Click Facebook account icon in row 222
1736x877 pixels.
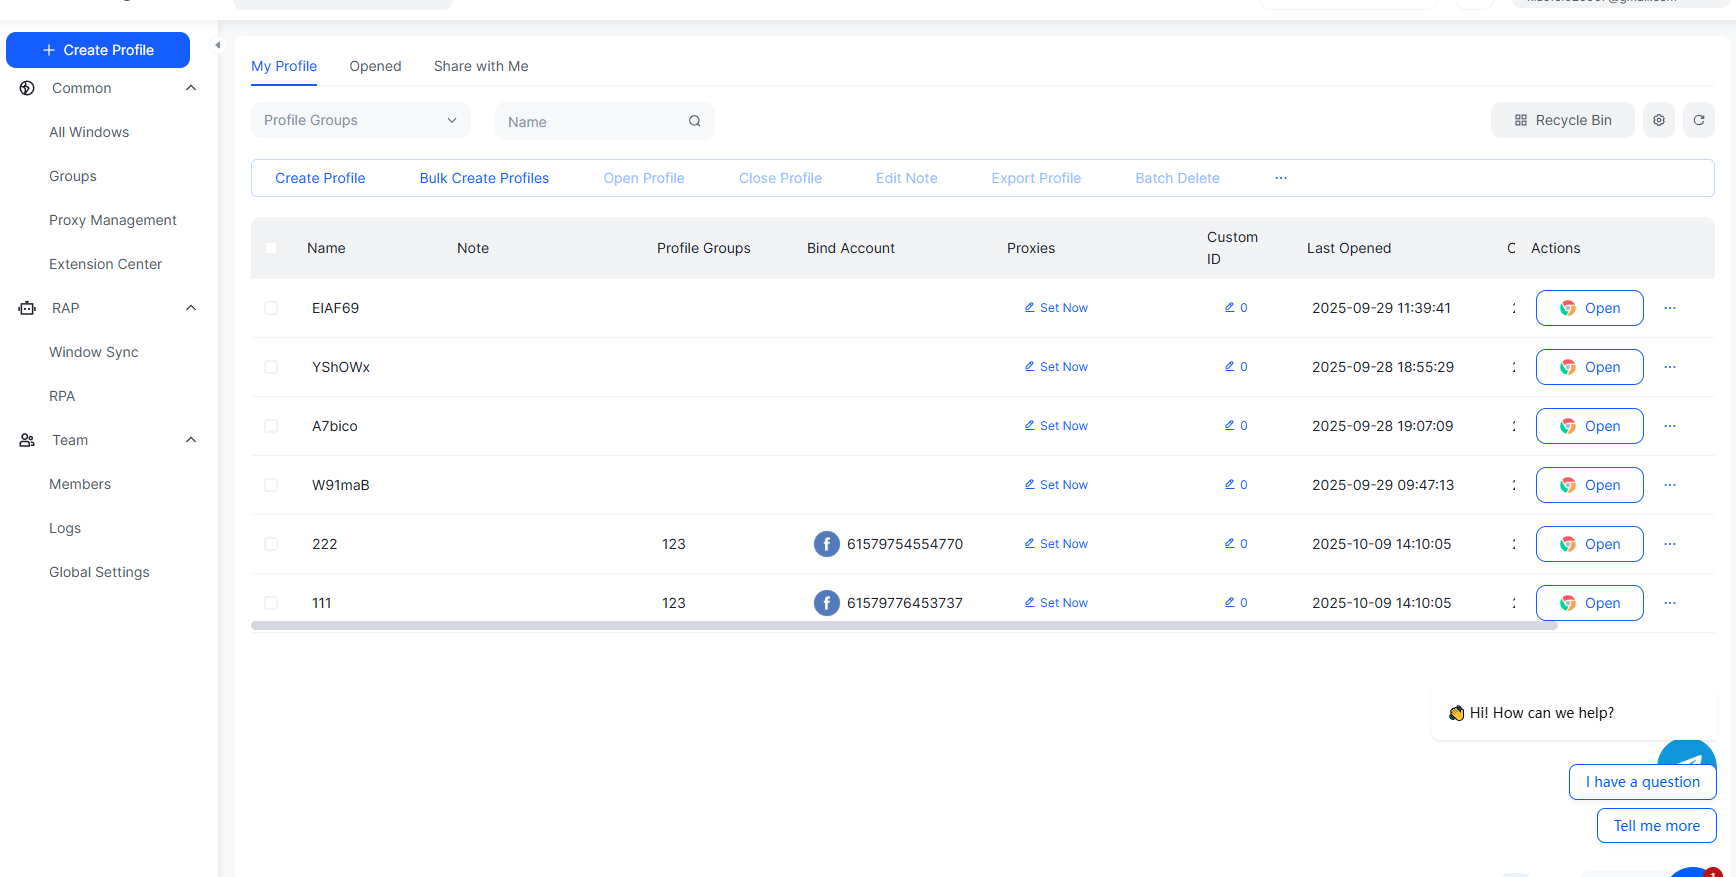pos(826,544)
